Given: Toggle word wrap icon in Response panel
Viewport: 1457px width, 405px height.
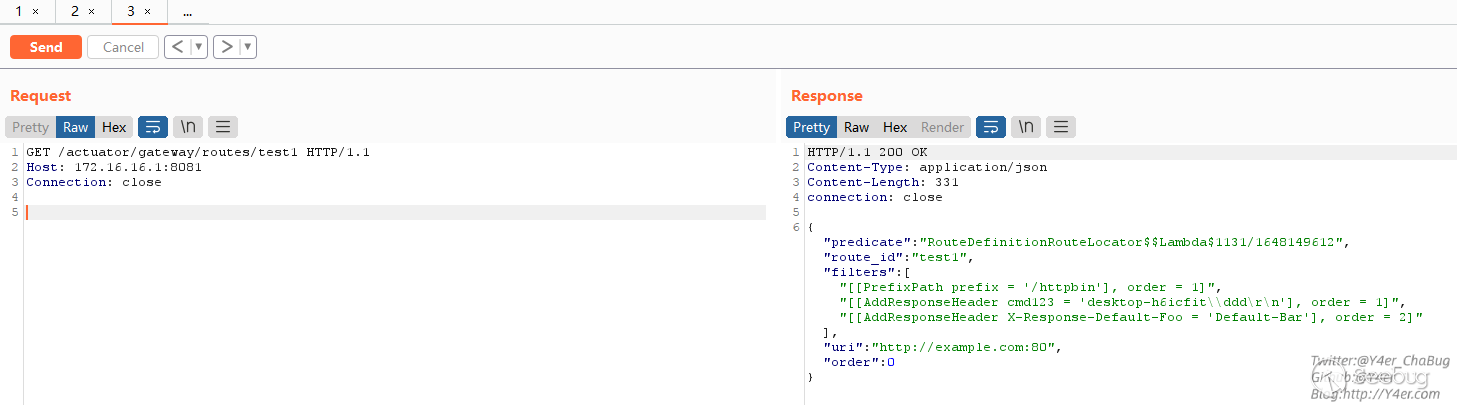Looking at the screenshot, I should (991, 127).
